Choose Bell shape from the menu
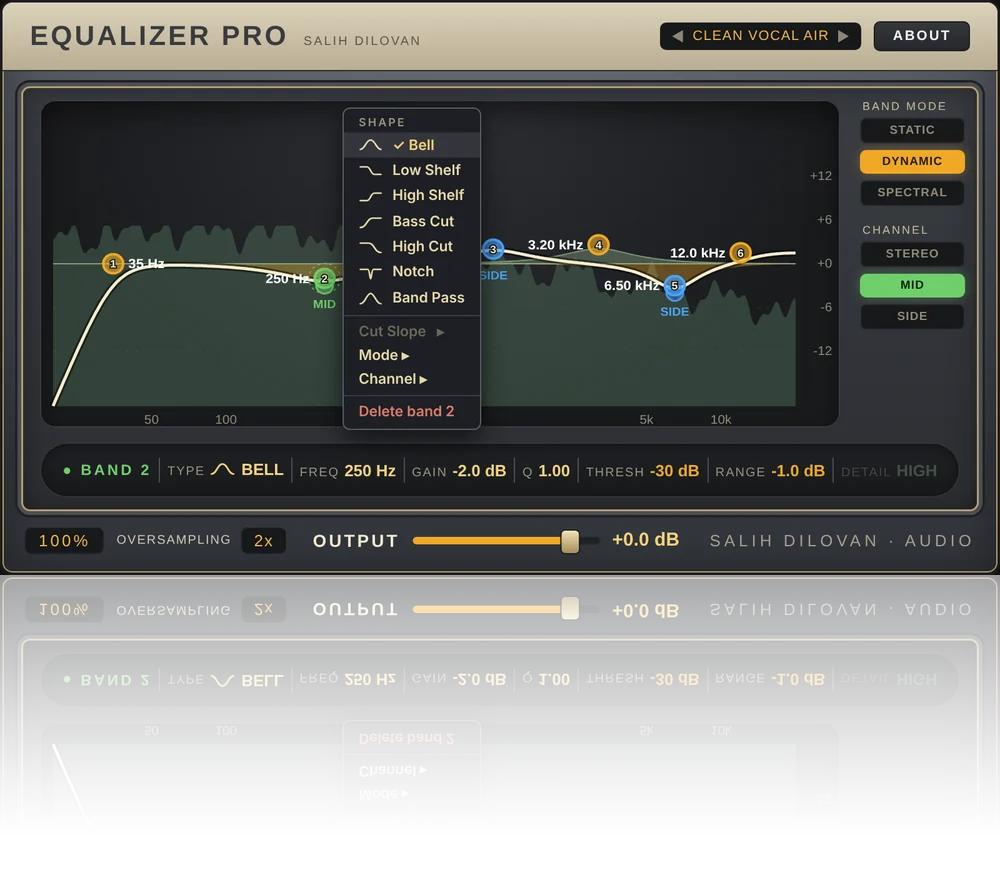1000x891 pixels. (412, 145)
